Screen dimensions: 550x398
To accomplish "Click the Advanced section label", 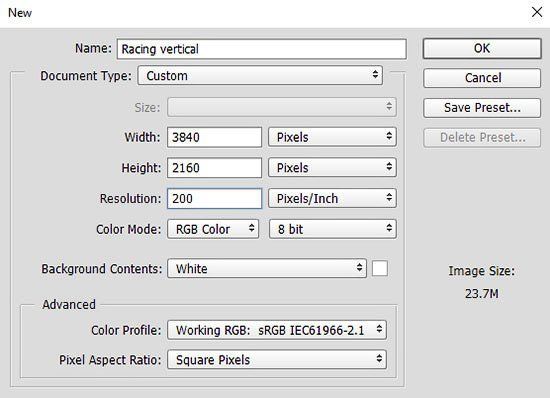I will click(x=69, y=304).
